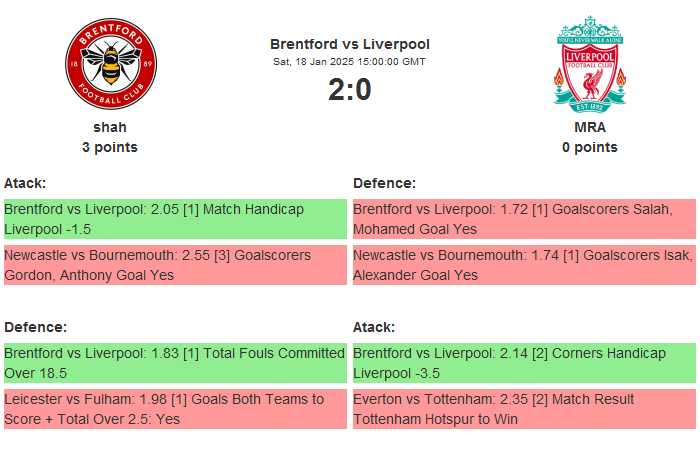The image size is (700, 460).
Task: Select the Isak, Alexander goalscorer bet
Action: (x=523, y=265)
